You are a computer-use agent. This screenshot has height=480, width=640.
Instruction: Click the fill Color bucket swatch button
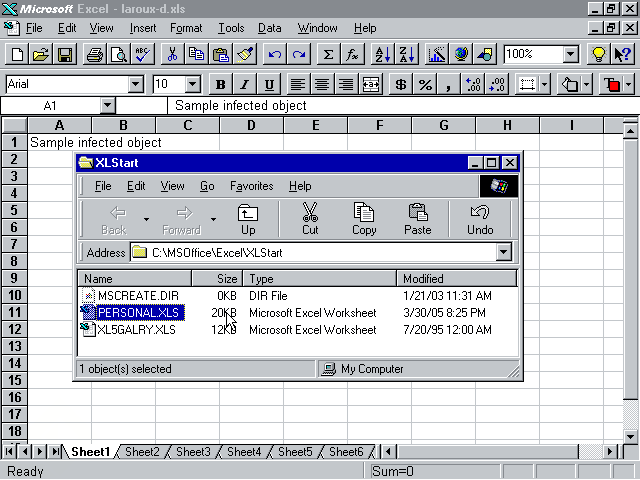[x=569, y=84]
